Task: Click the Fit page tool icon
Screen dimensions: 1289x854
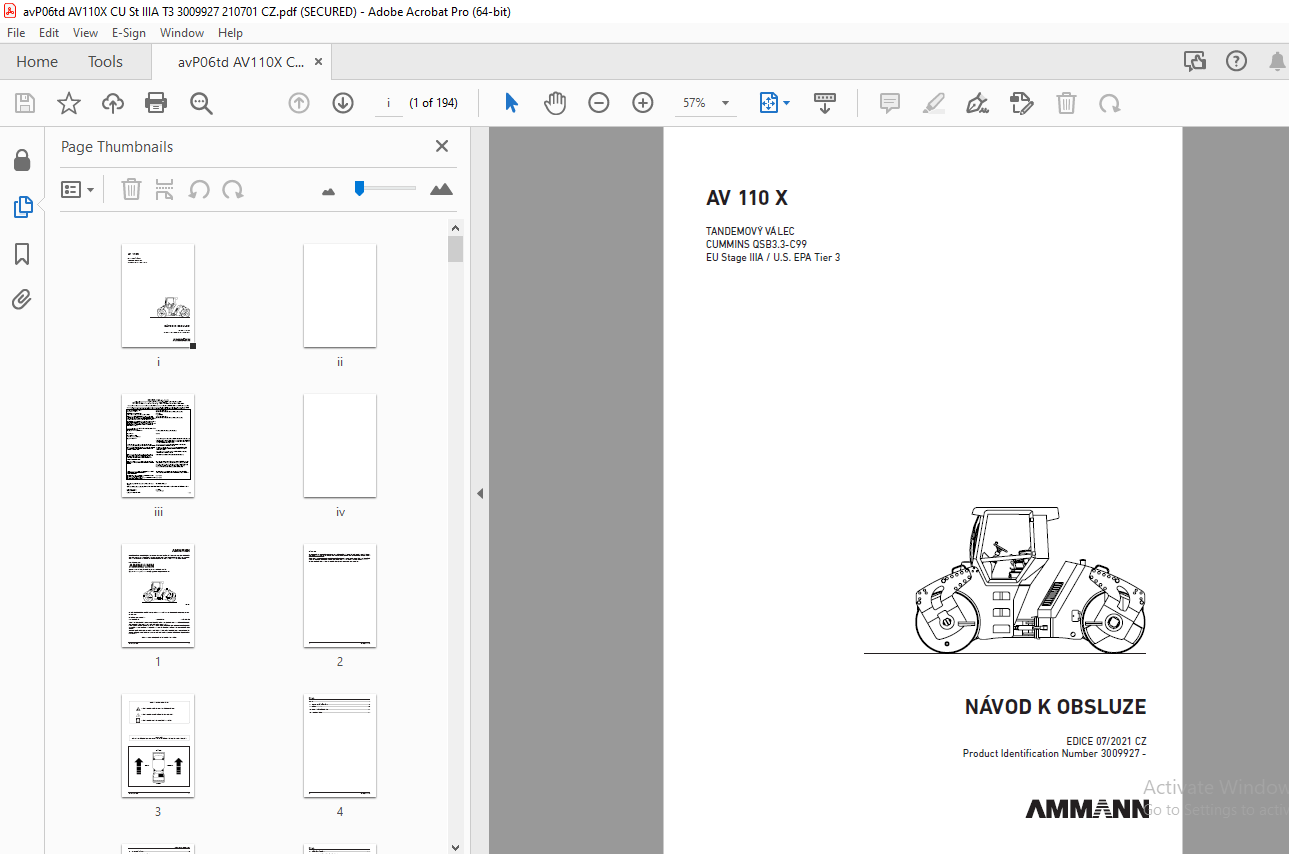Action: [769, 103]
